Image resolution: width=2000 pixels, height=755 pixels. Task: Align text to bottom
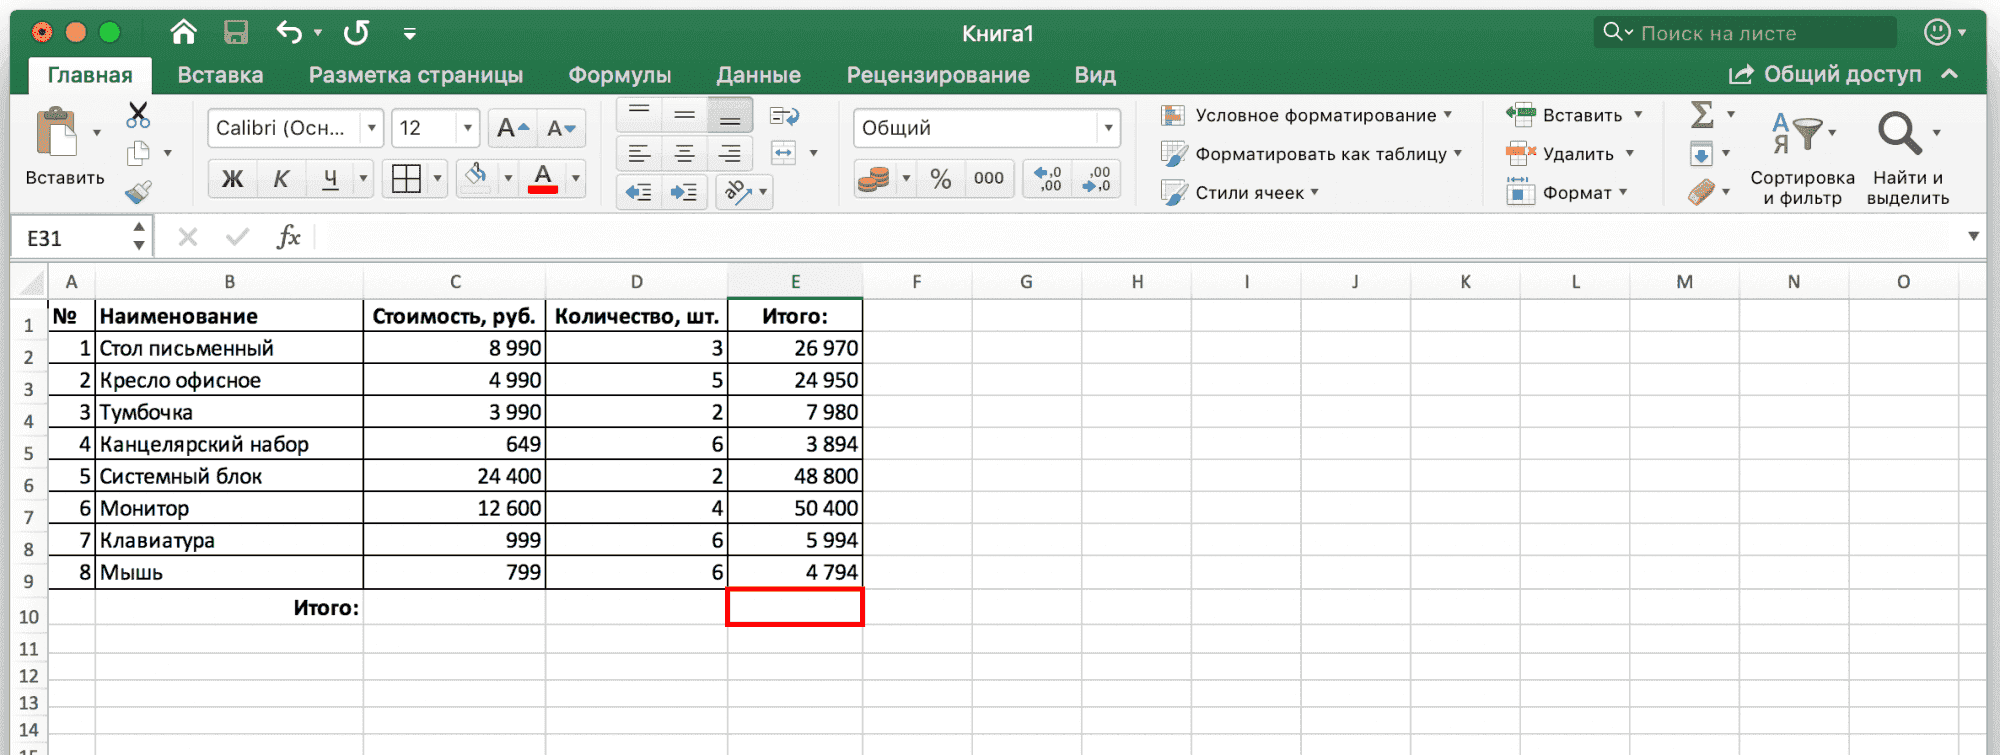[730, 115]
